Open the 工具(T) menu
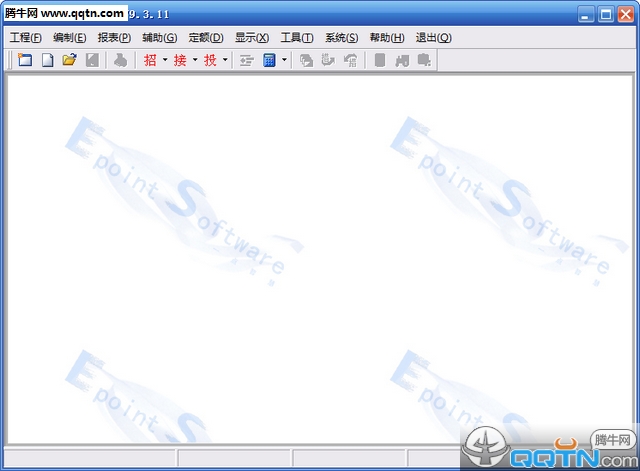Screen dimensions: 640x471 (297, 38)
